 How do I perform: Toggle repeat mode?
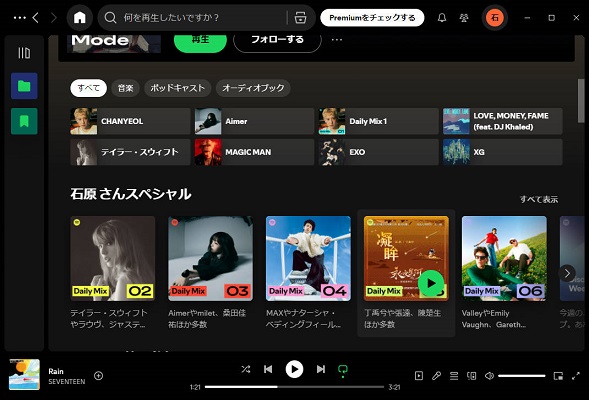click(343, 370)
